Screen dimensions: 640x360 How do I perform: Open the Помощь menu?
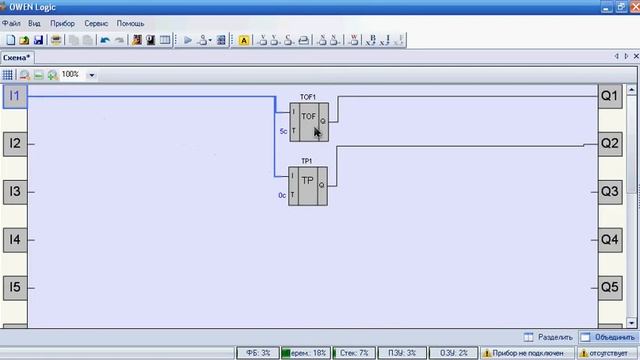[x=130, y=24]
